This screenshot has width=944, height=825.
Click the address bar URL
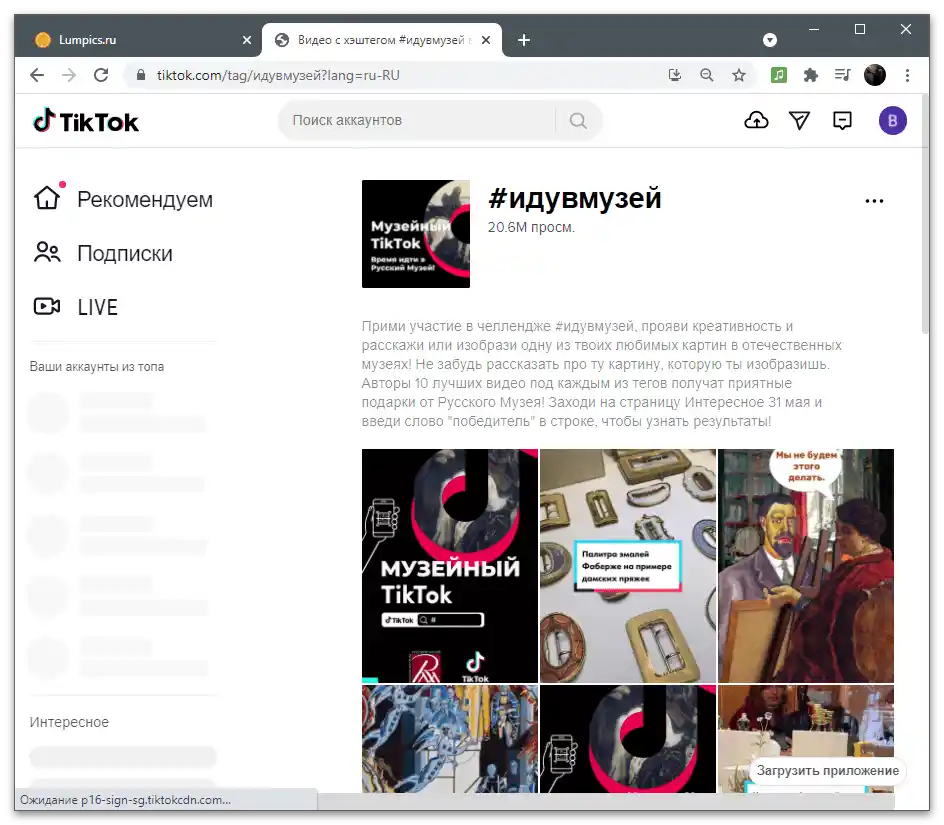click(278, 75)
